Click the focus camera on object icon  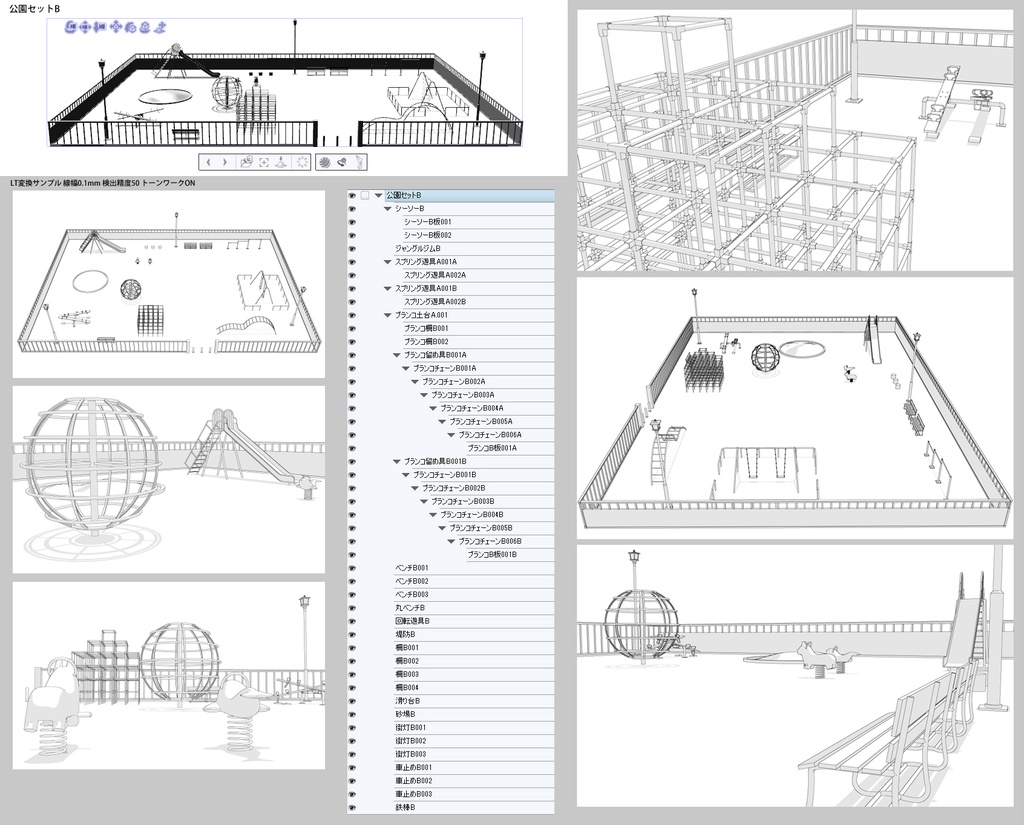[x=264, y=162]
